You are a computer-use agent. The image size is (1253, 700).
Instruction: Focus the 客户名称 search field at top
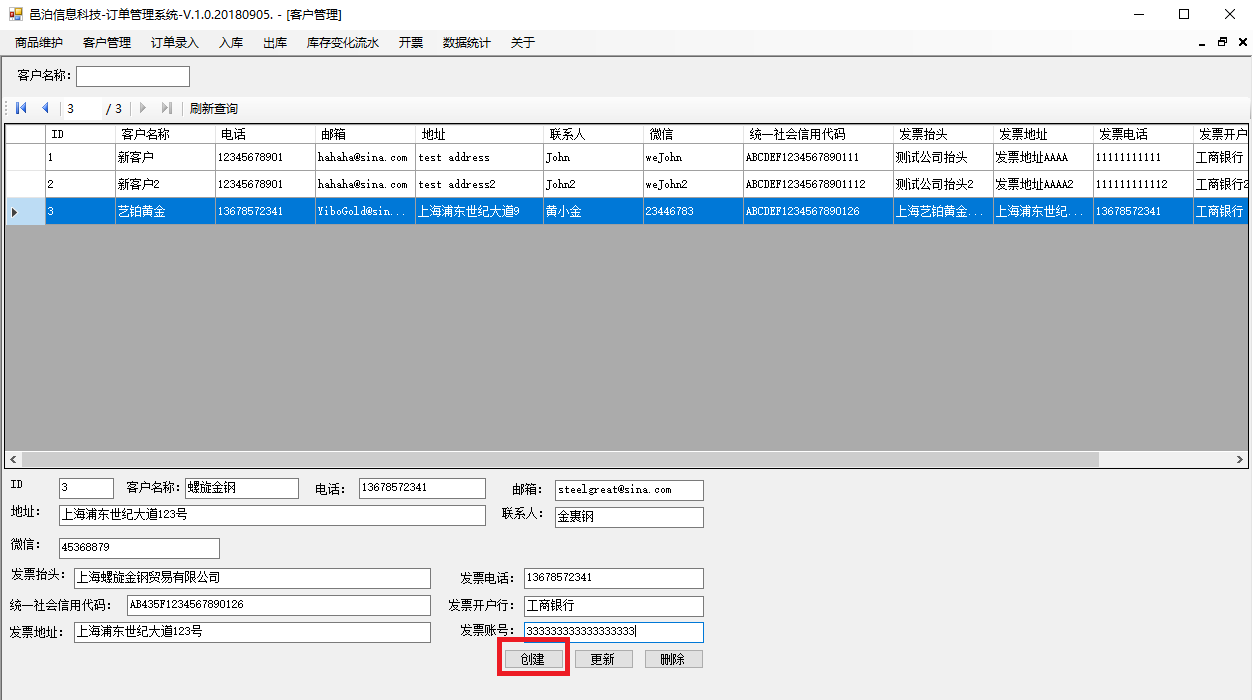tap(133, 76)
